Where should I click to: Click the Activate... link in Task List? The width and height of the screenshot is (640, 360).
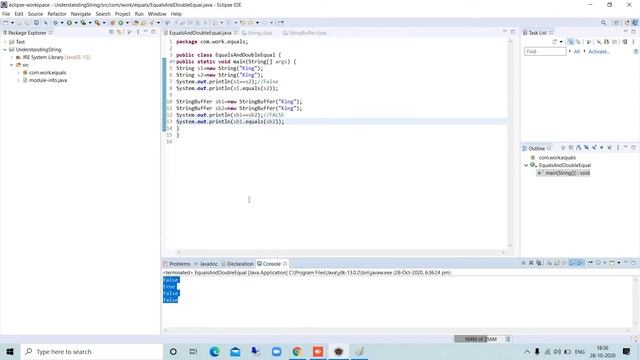pyautogui.click(x=599, y=51)
